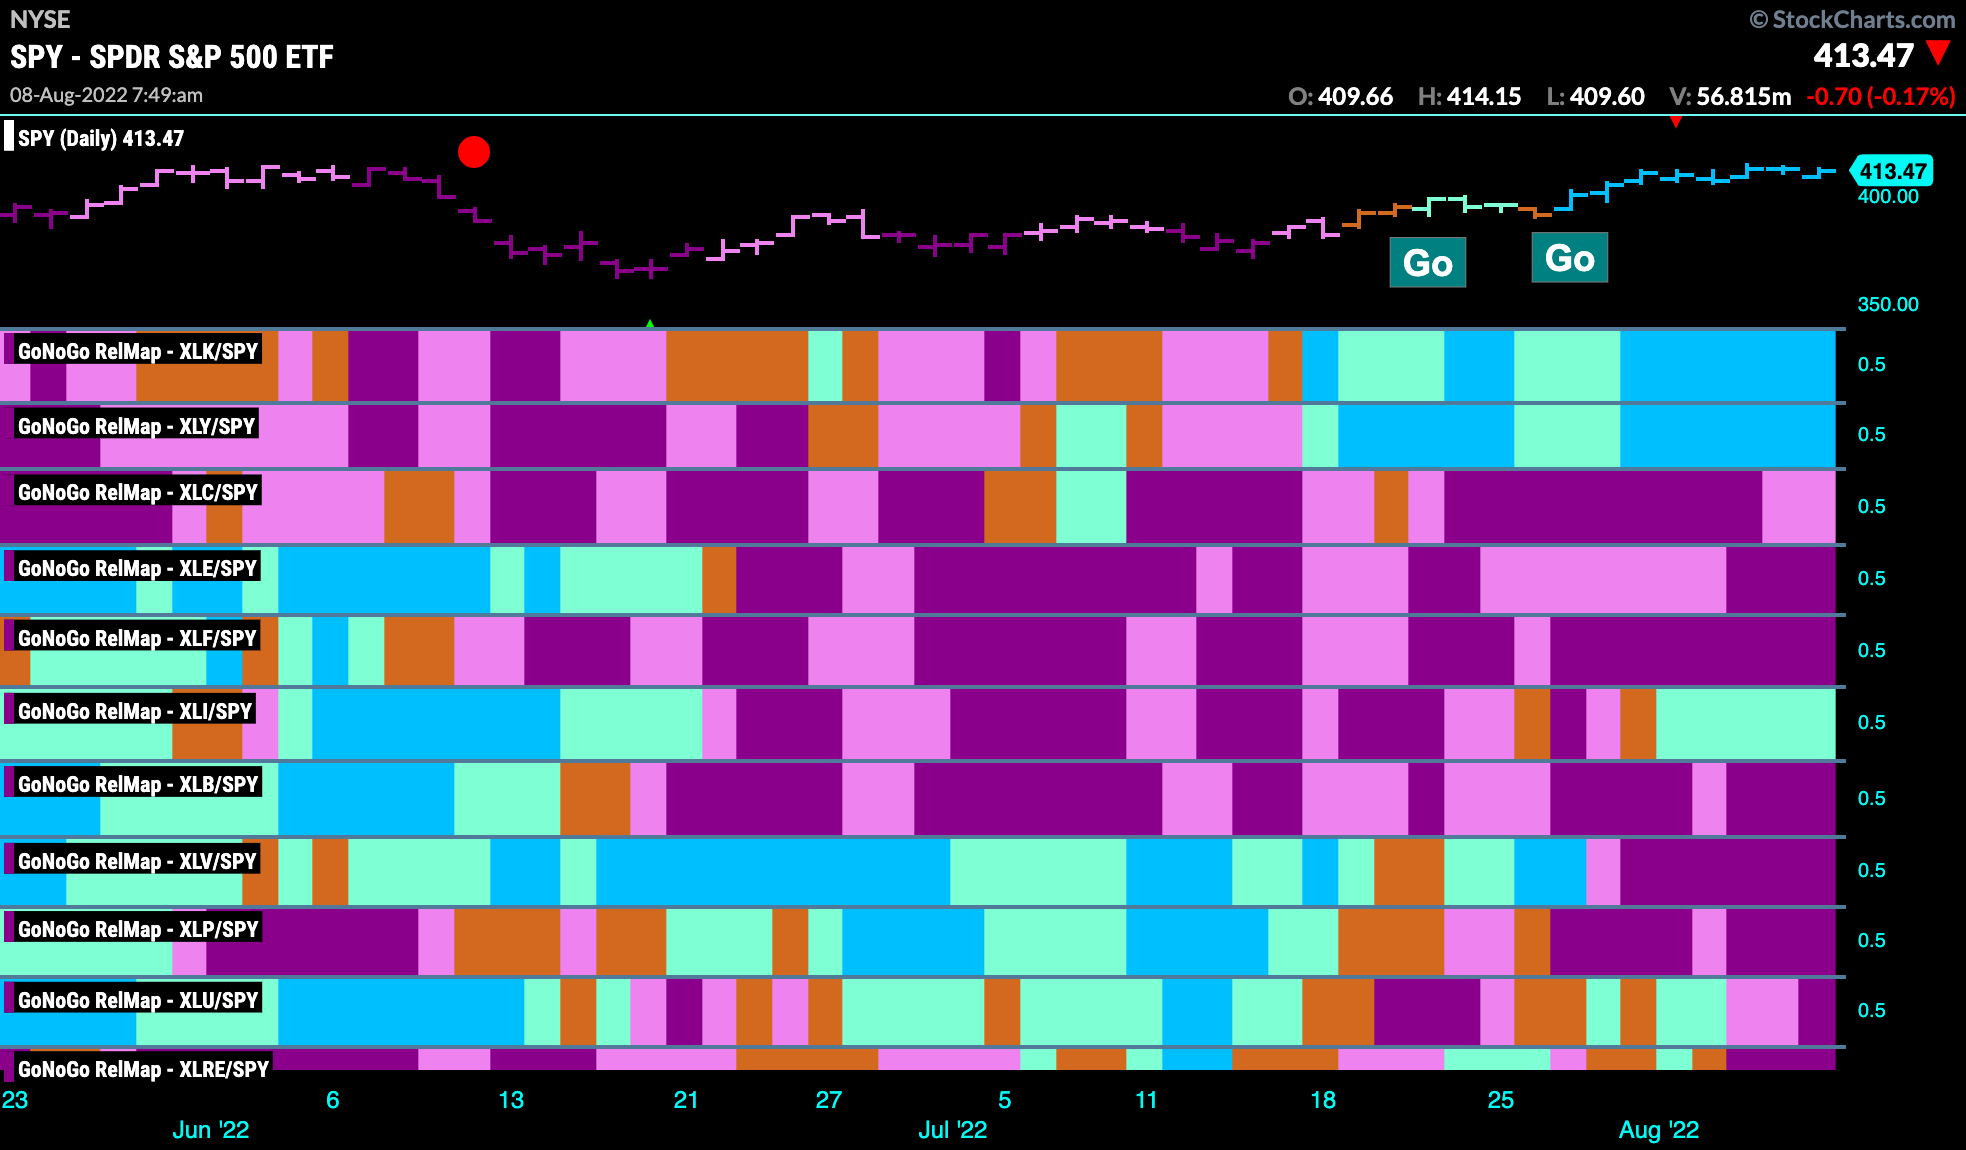Click date label 27 on time axis
The width and height of the screenshot is (1966, 1150).
[x=829, y=1100]
